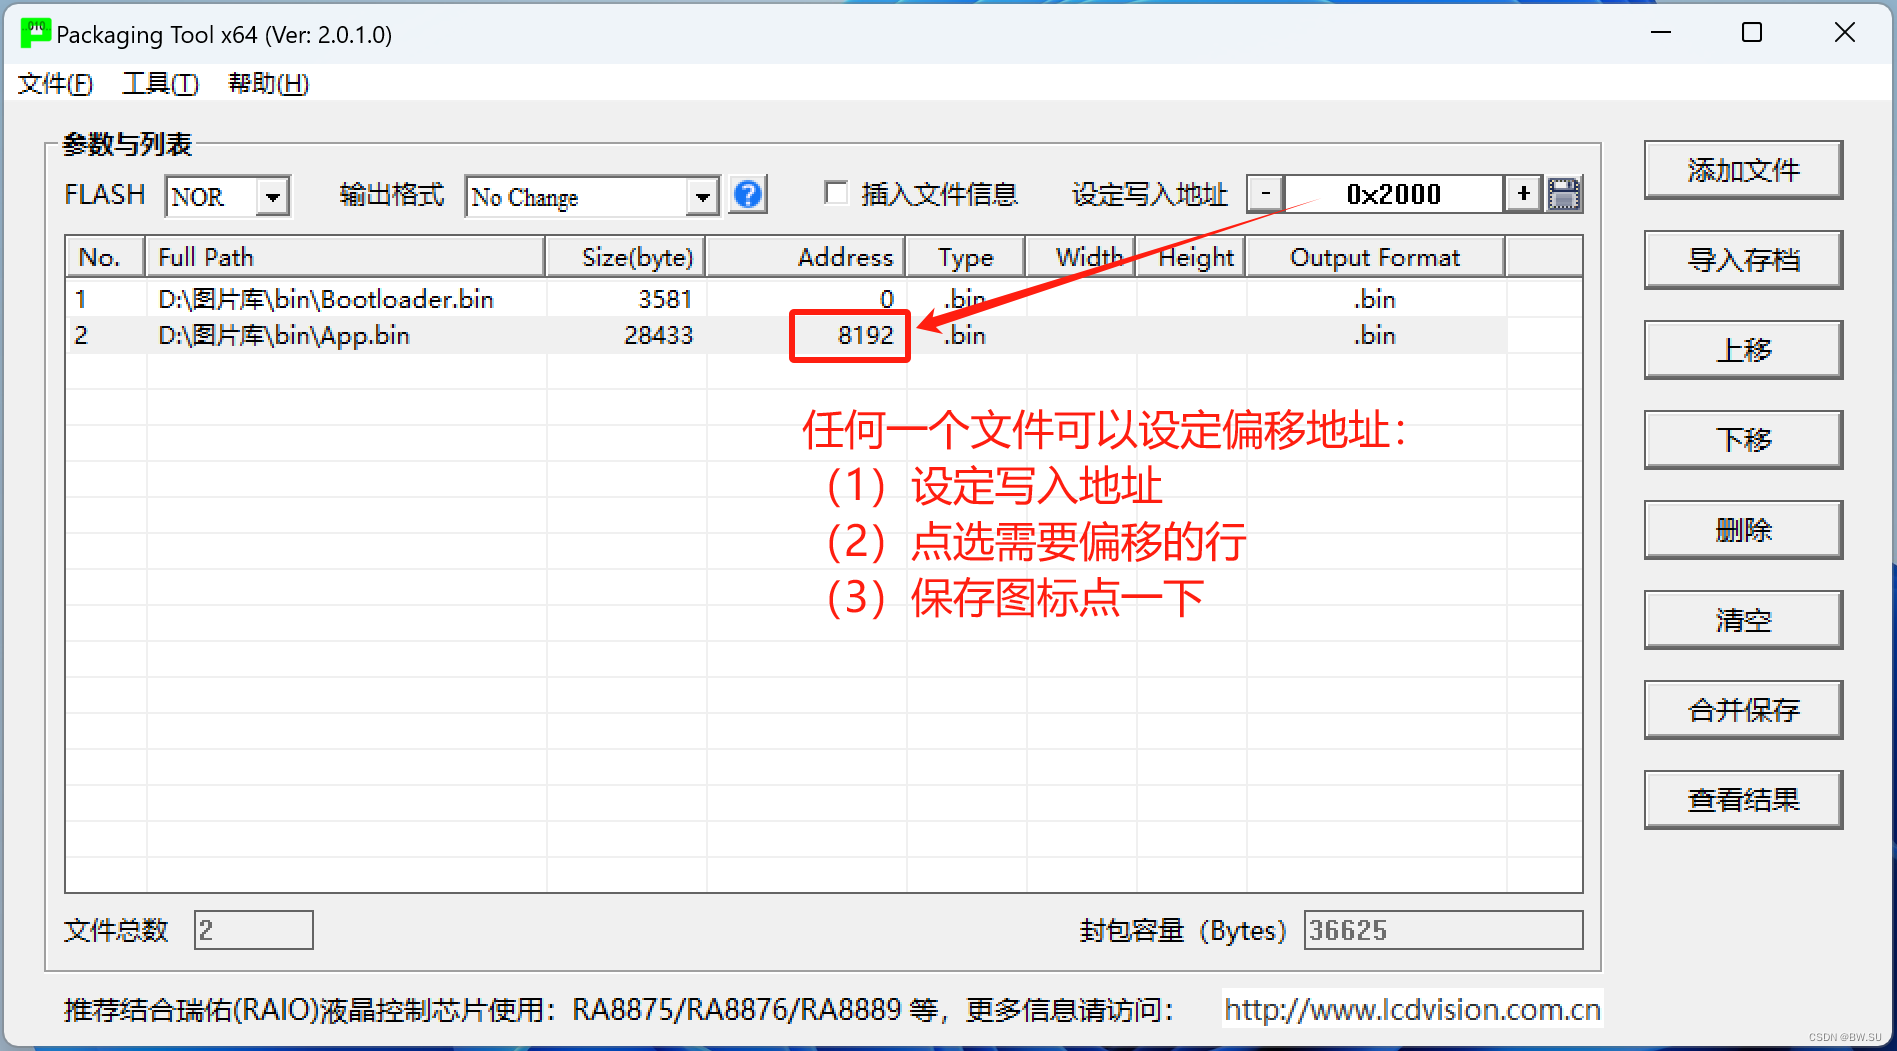This screenshot has width=1897, height=1051.
Task: Click the Size(byte) column header
Action: (626, 257)
